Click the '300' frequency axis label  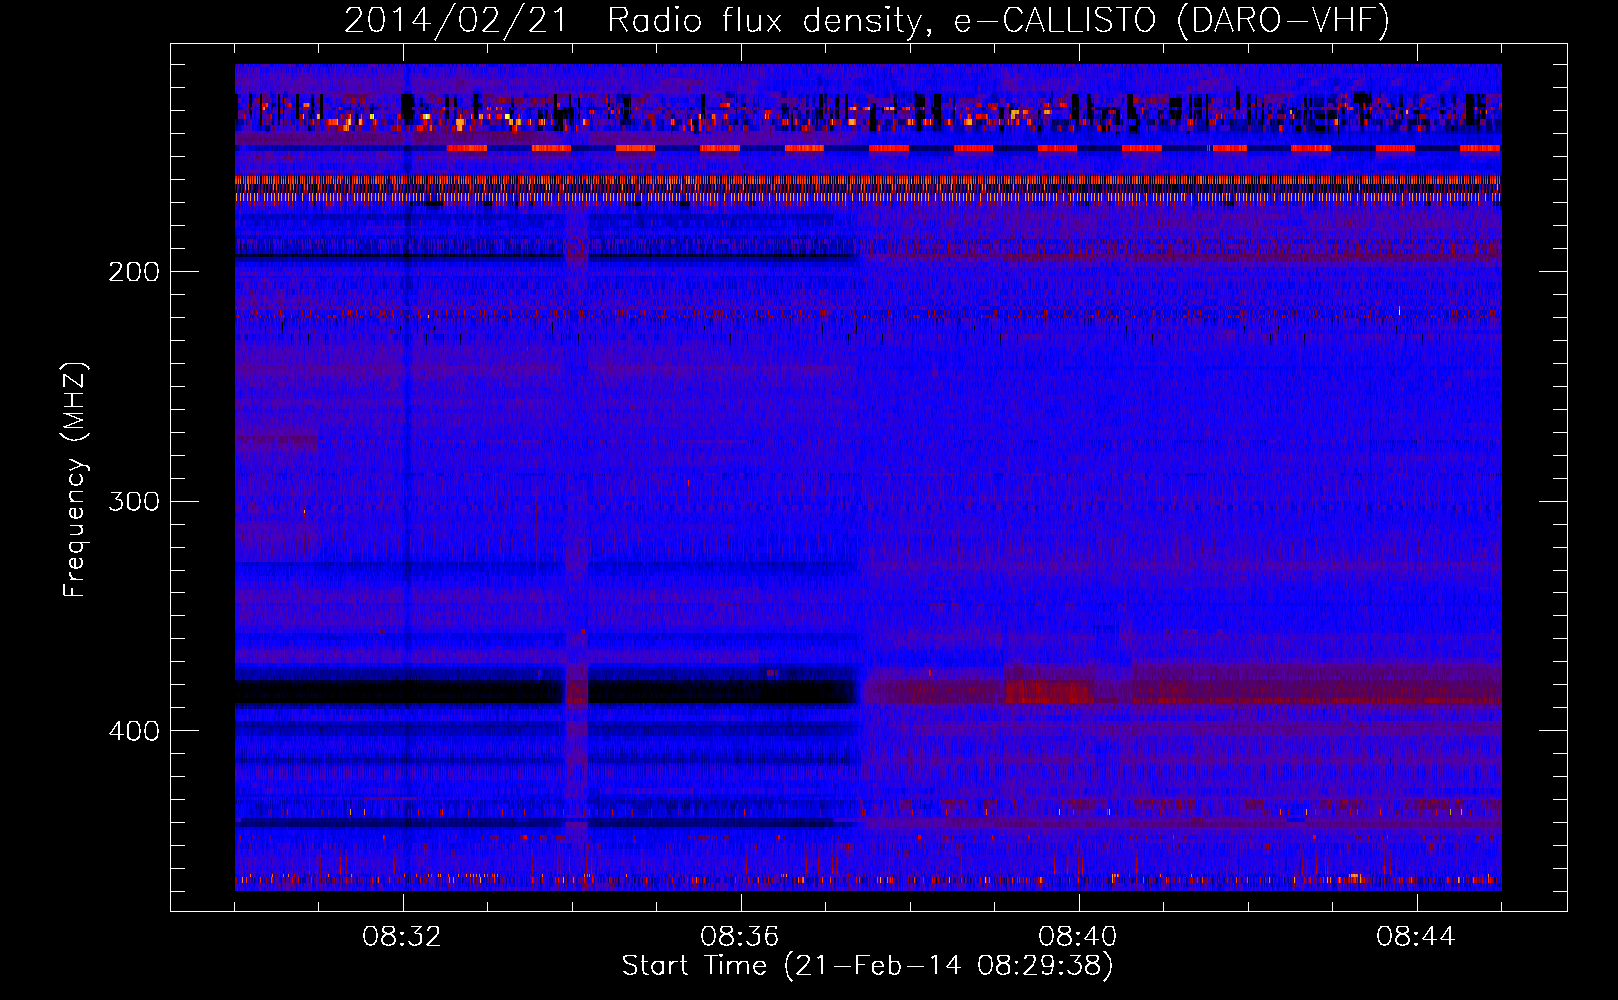pyautogui.click(x=134, y=501)
